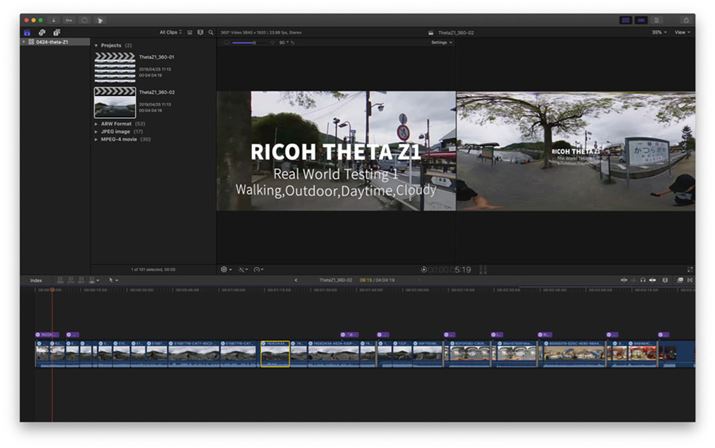Open the Libraries sidebar
Image resolution: width=715 pixels, height=448 pixels.
[27, 32]
